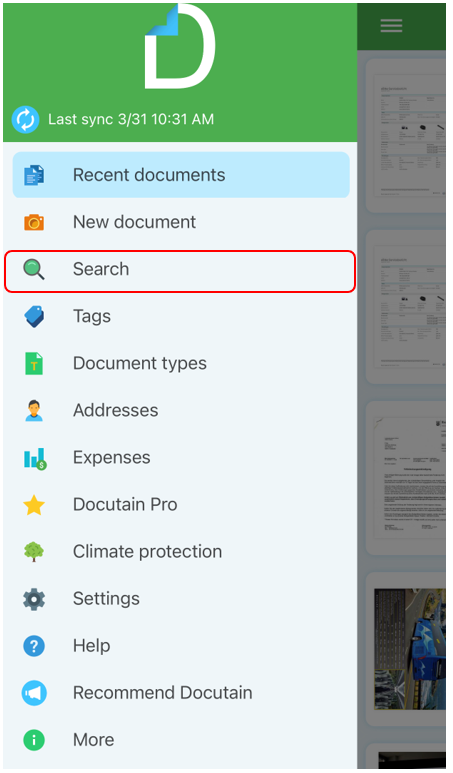Open the hamburger menu icon
The image size is (453, 773).
coord(391,26)
